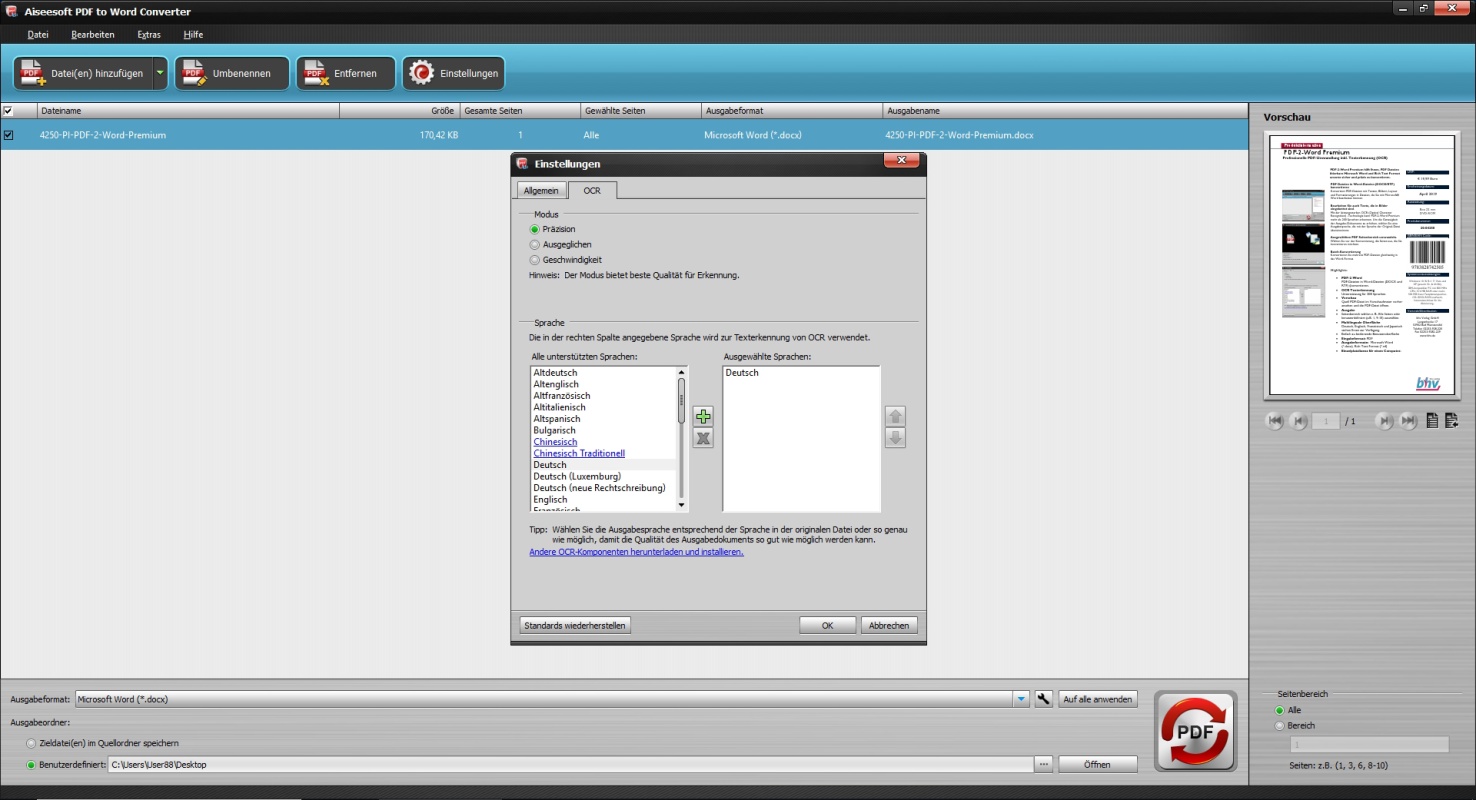1476x800 pixels.
Task: Move selected language down with arrow
Action: 895,438
